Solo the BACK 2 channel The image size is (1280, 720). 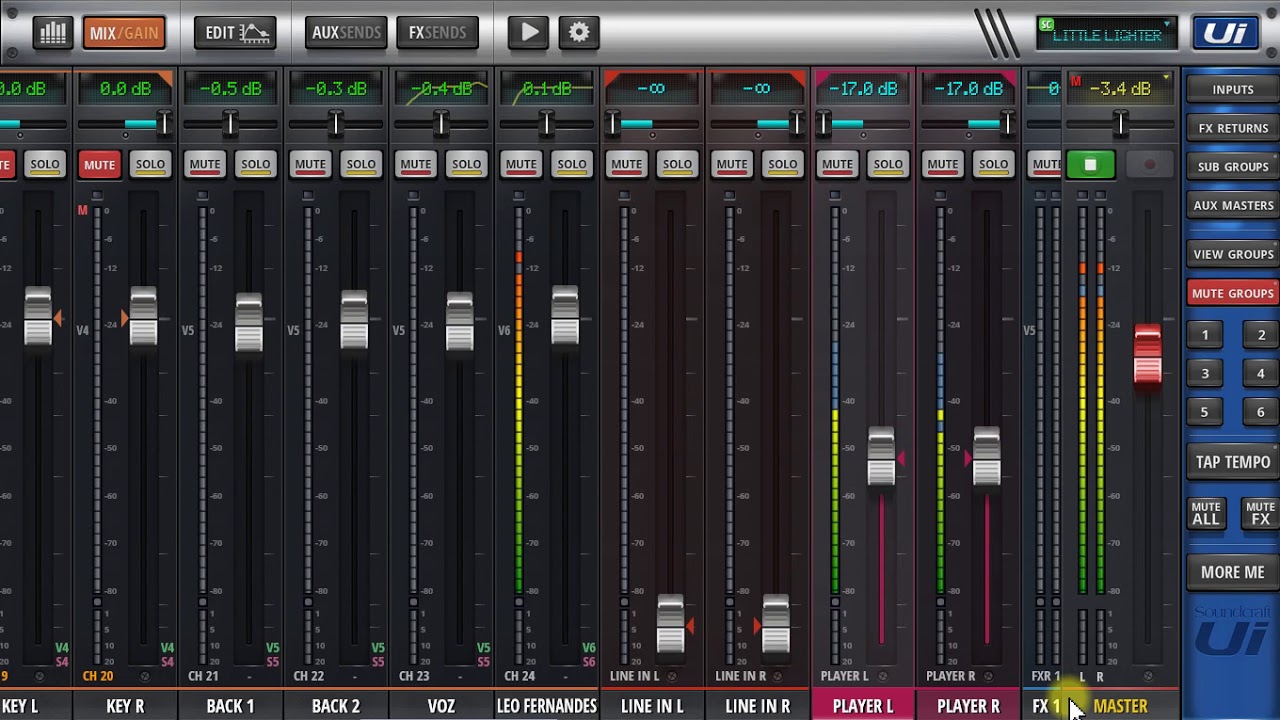[361, 164]
